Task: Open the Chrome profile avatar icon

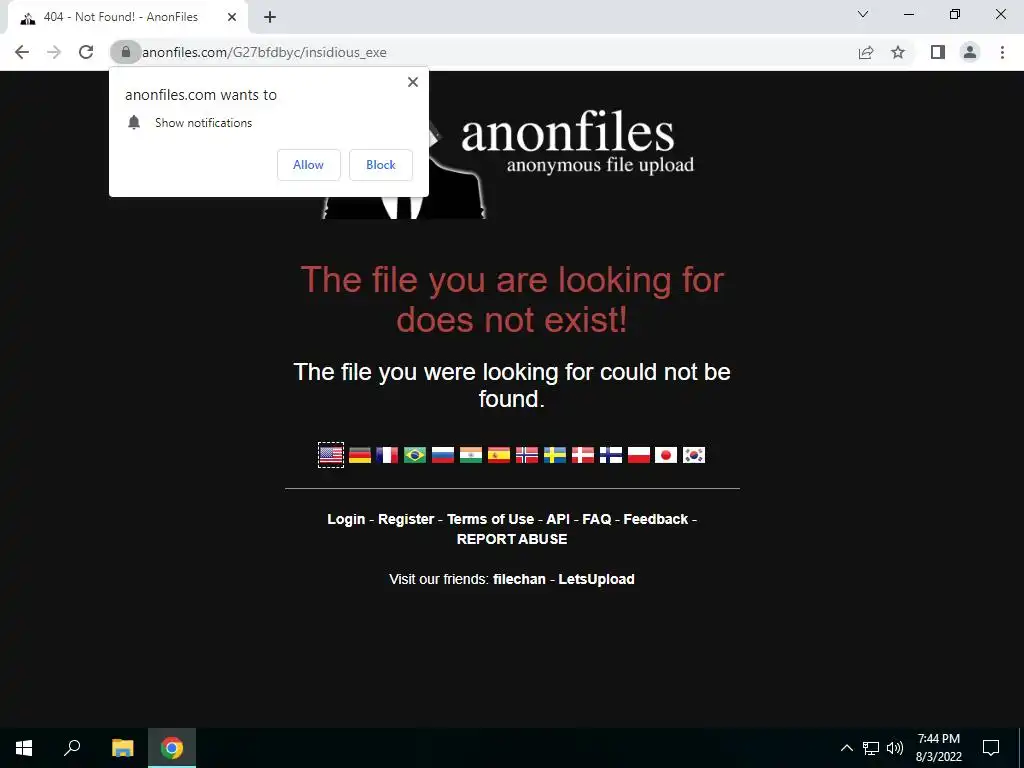Action: click(970, 52)
